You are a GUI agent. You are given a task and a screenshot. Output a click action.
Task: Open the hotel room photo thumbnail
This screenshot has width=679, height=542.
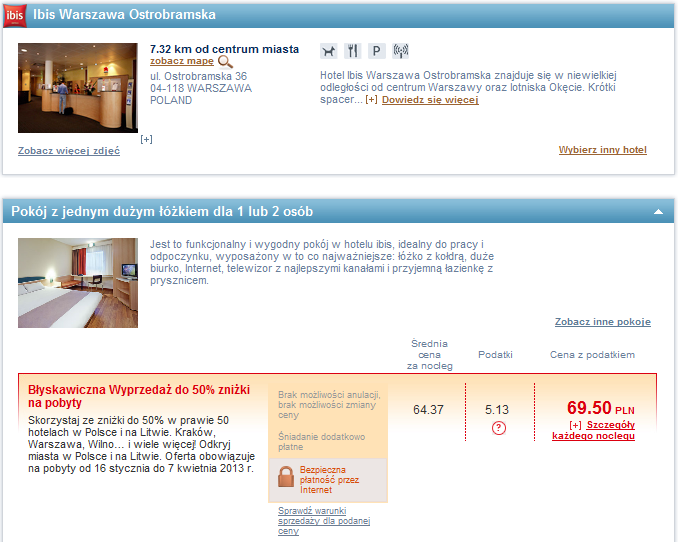coord(78,283)
